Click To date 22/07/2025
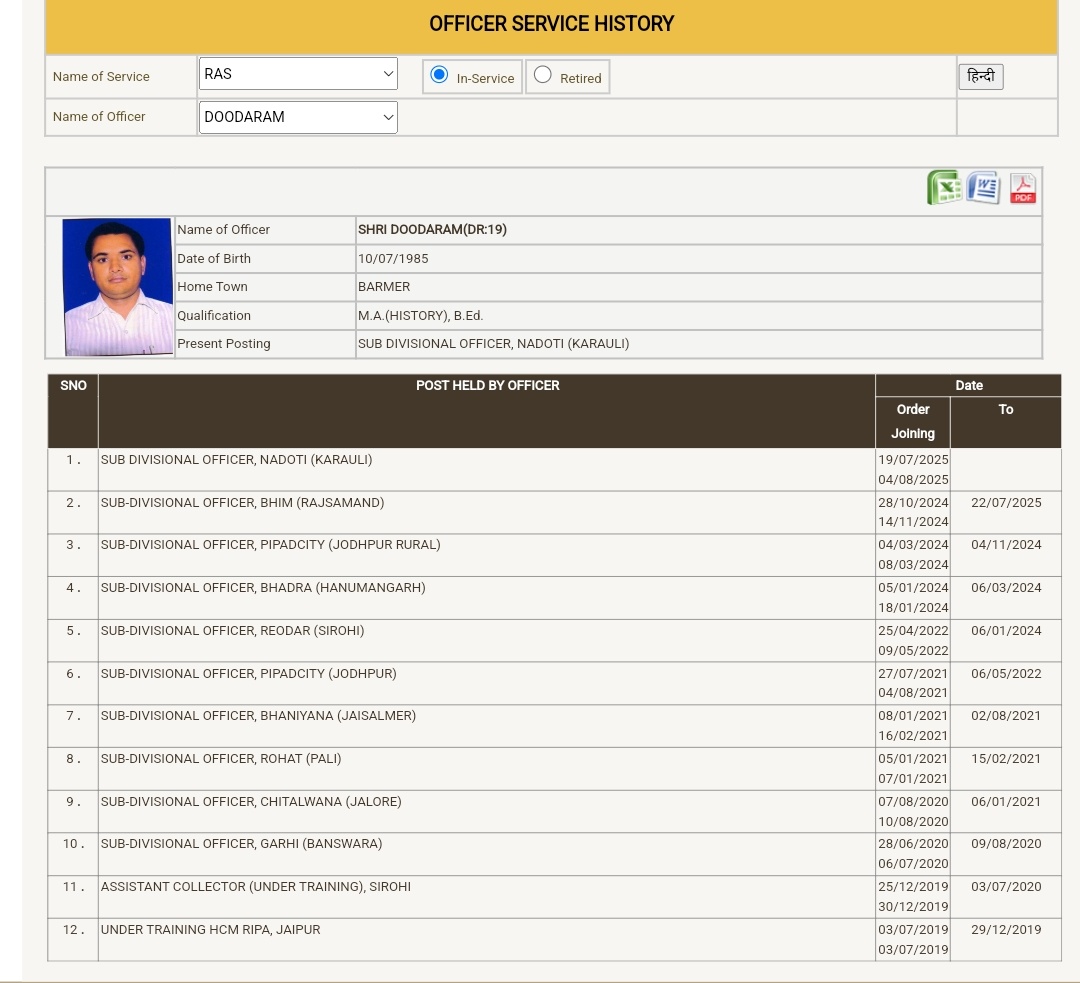Screen dimensions: 1080x983 click(x=1006, y=503)
